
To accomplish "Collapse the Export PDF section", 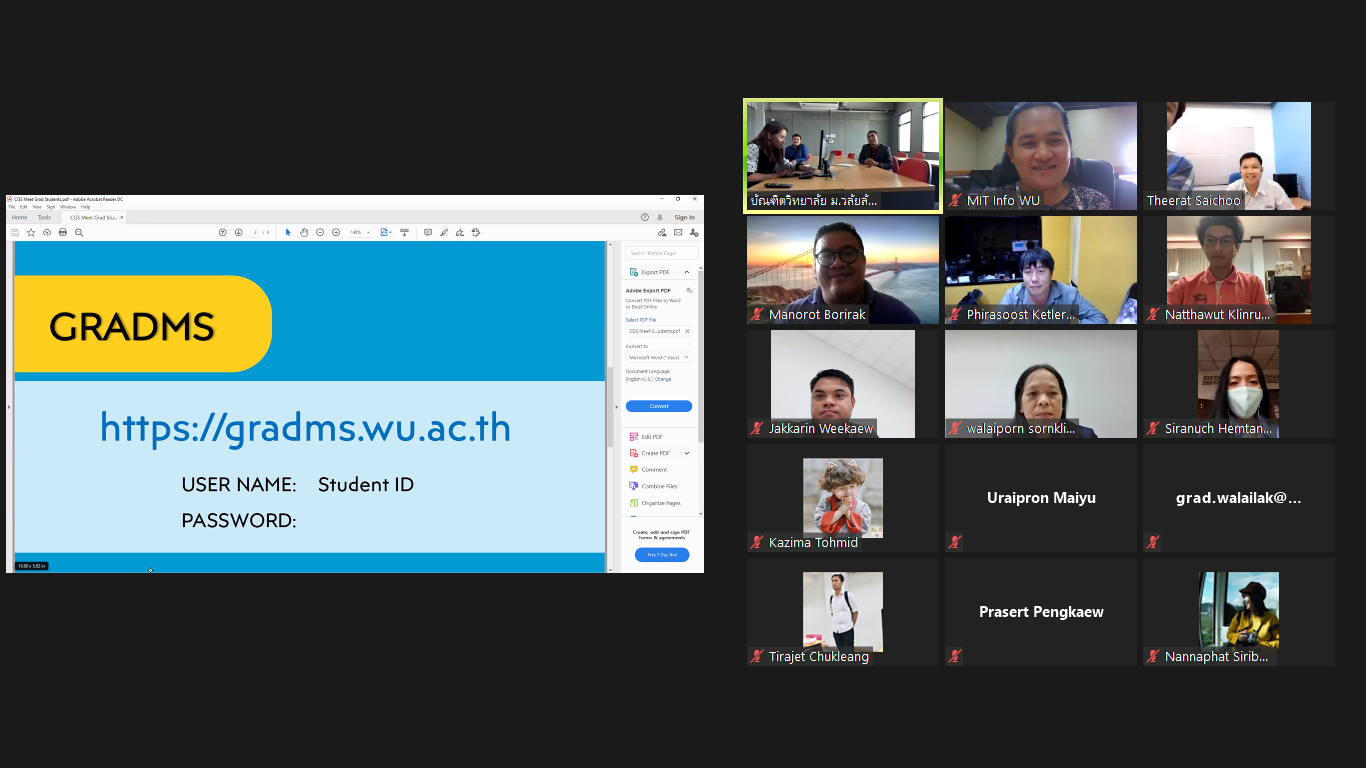I will click(x=687, y=272).
